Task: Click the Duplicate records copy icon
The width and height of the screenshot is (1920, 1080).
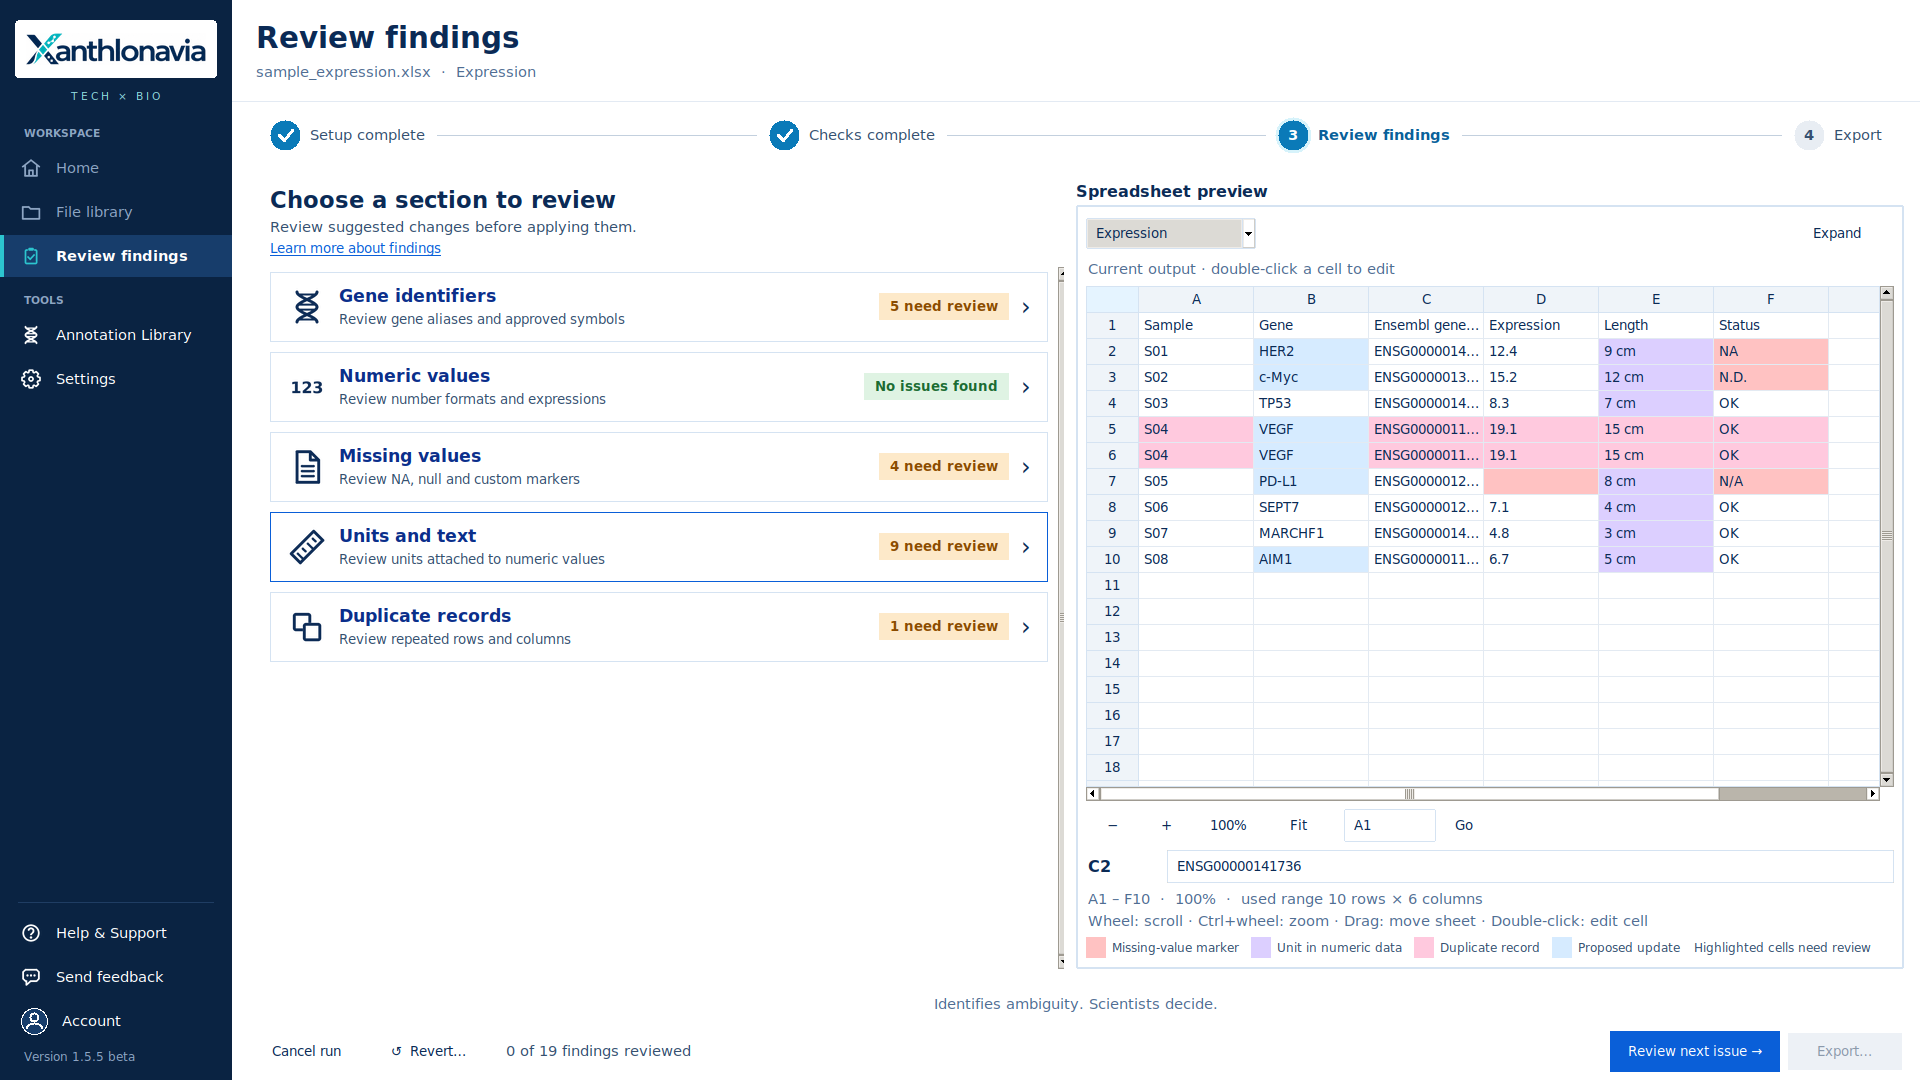Action: click(x=307, y=627)
